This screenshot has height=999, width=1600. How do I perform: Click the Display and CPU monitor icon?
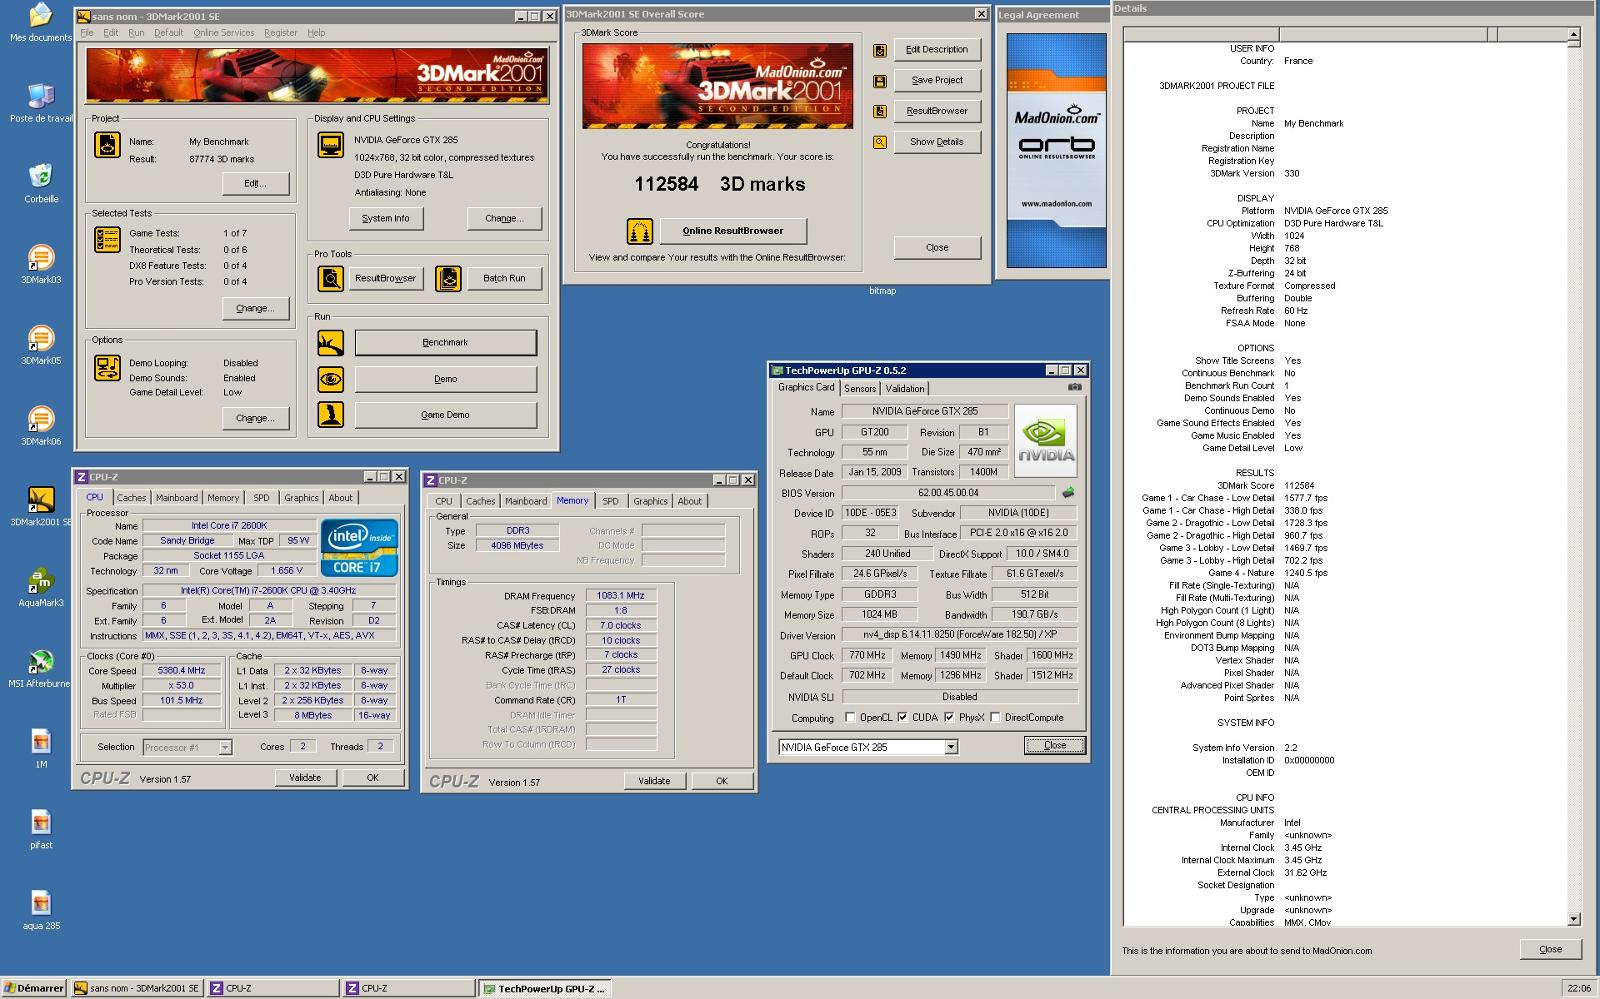coord(330,145)
